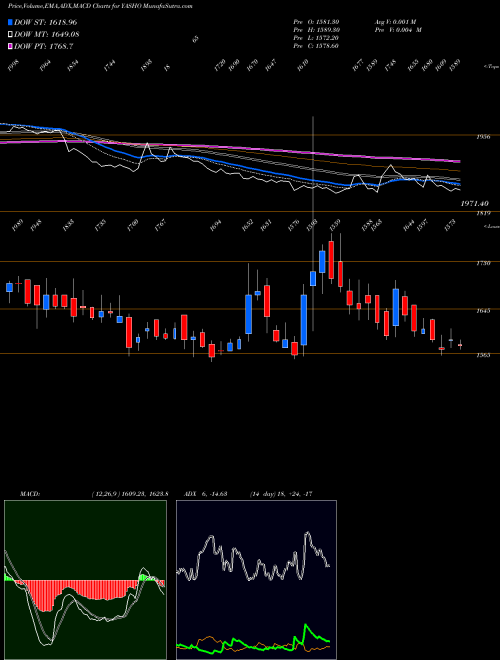
Task: Click the 'Pre H: 1589.30' value
Action: point(316,30)
